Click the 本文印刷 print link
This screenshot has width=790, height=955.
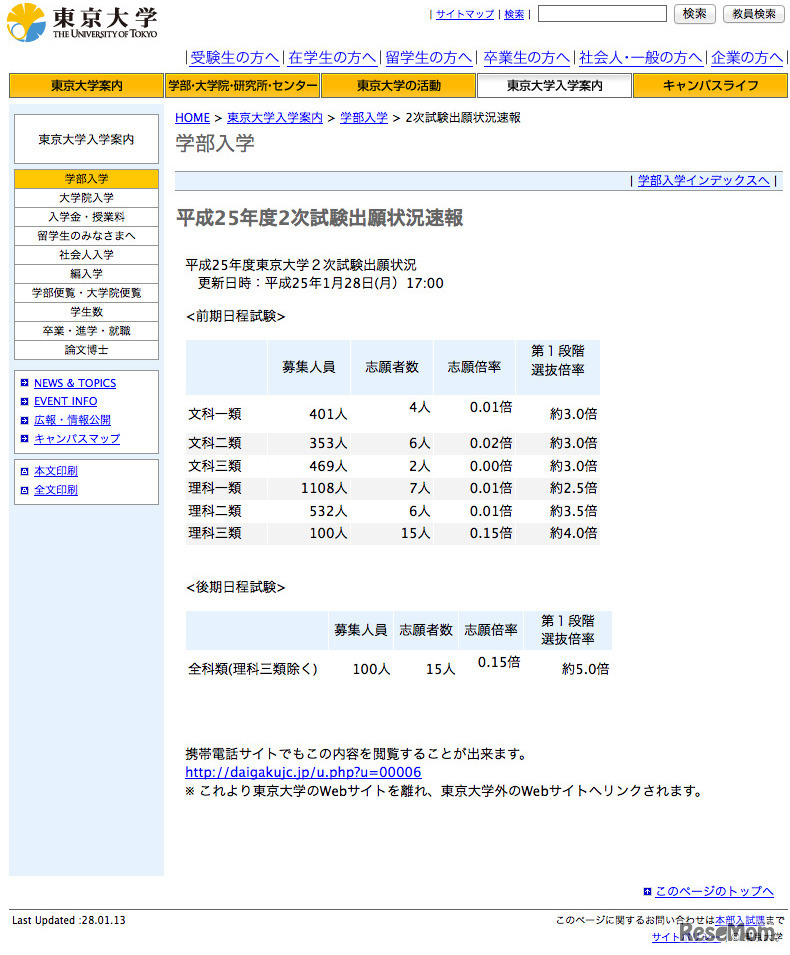point(56,471)
